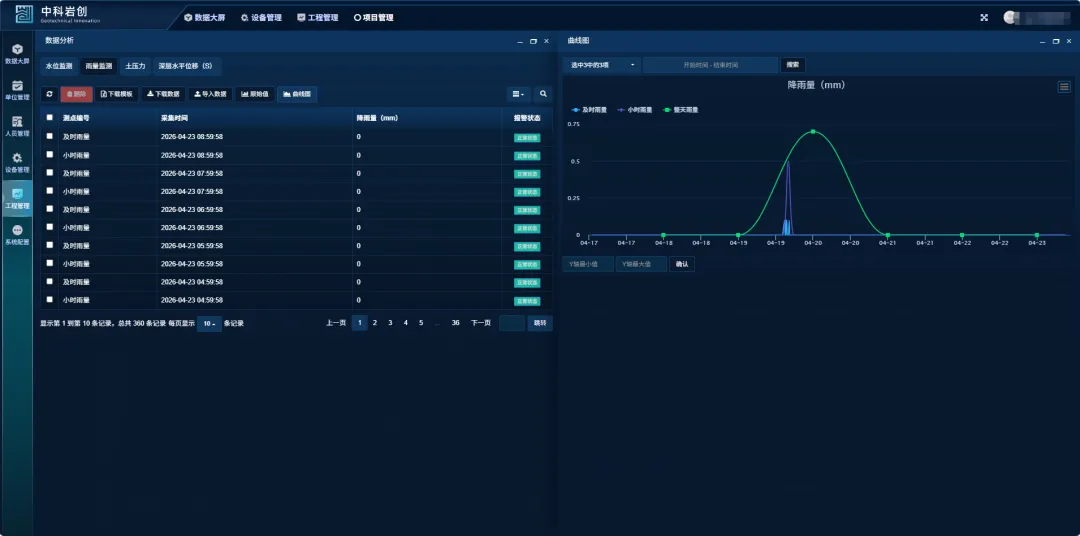Open 数据大屏 in the left sidebar
The height and width of the screenshot is (536, 1080).
(17, 54)
